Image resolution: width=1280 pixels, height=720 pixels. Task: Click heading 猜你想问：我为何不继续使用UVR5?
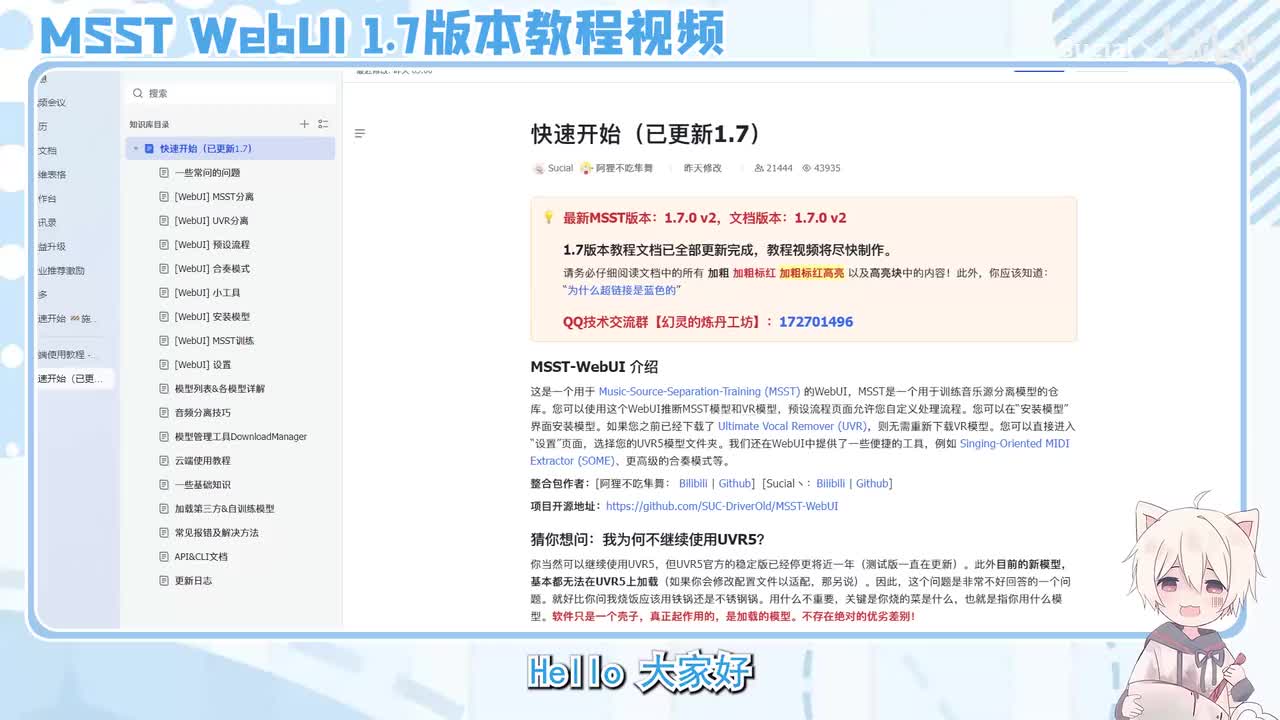click(647, 539)
